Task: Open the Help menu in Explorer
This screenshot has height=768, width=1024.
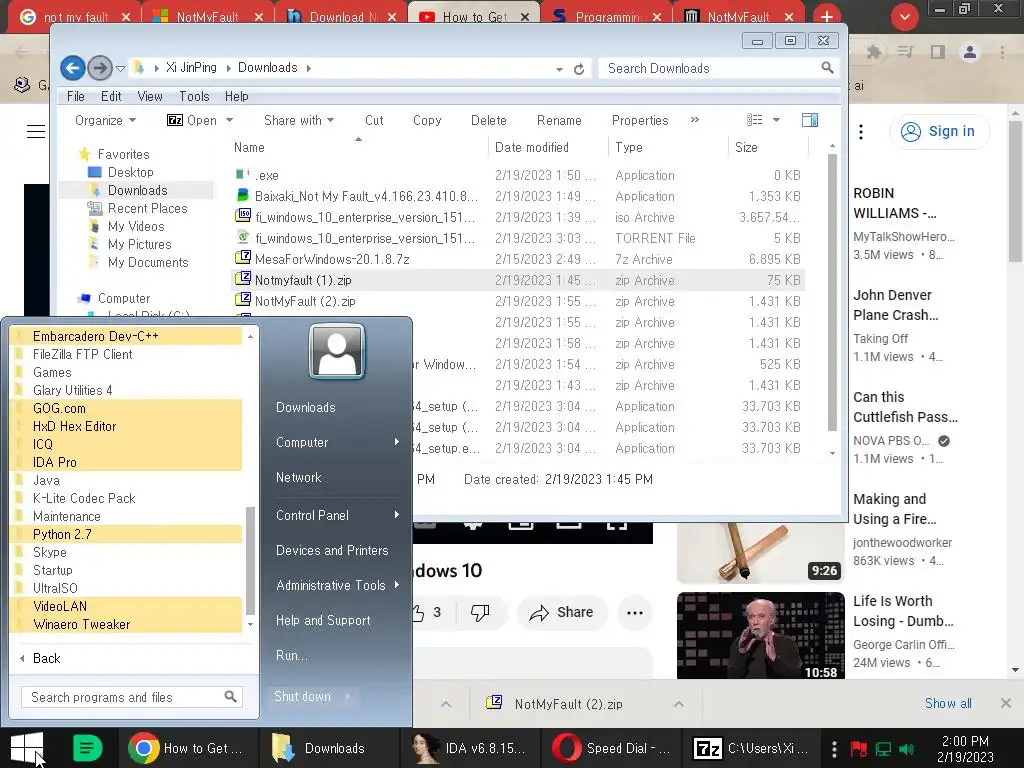Action: [236, 96]
